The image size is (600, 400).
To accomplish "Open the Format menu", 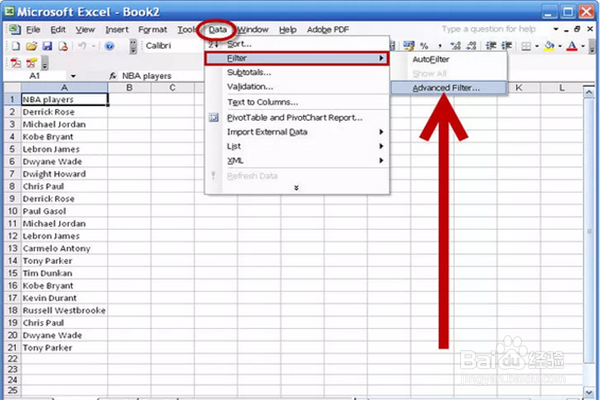I will (x=153, y=29).
